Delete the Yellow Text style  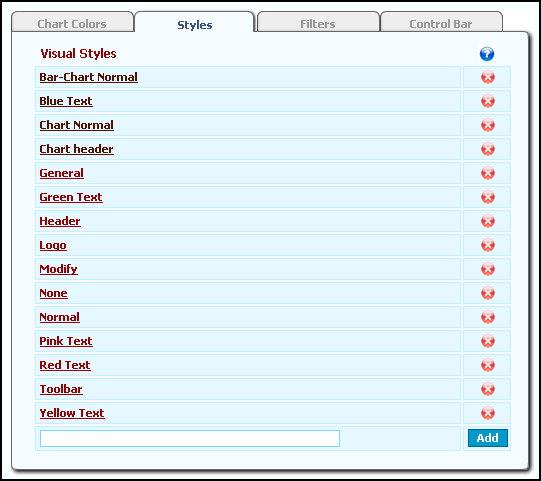pos(488,413)
